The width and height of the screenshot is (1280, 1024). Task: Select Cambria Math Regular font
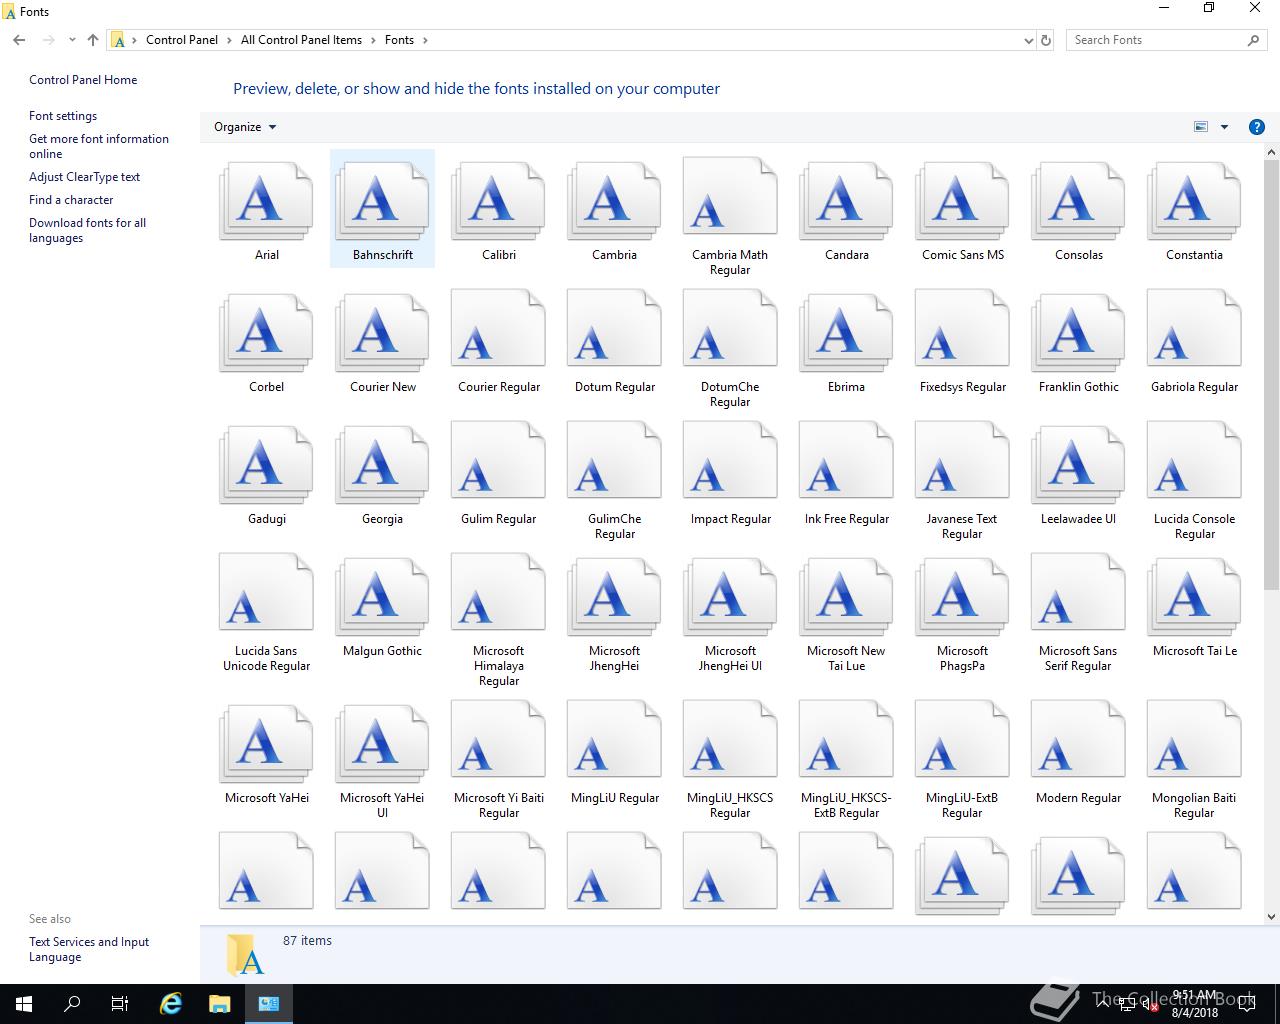tap(730, 197)
